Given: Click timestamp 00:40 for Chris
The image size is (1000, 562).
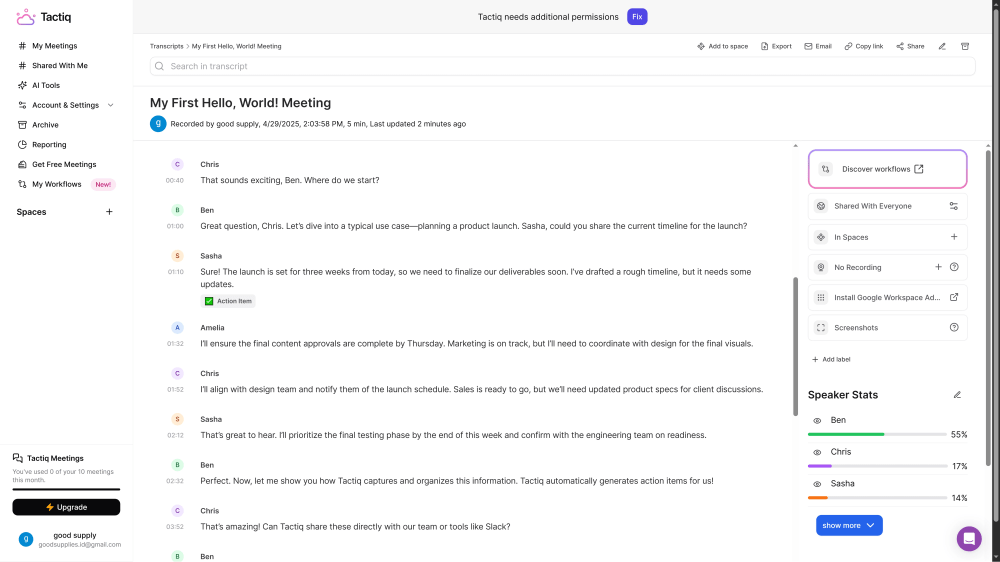Looking at the screenshot, I should (175, 181).
